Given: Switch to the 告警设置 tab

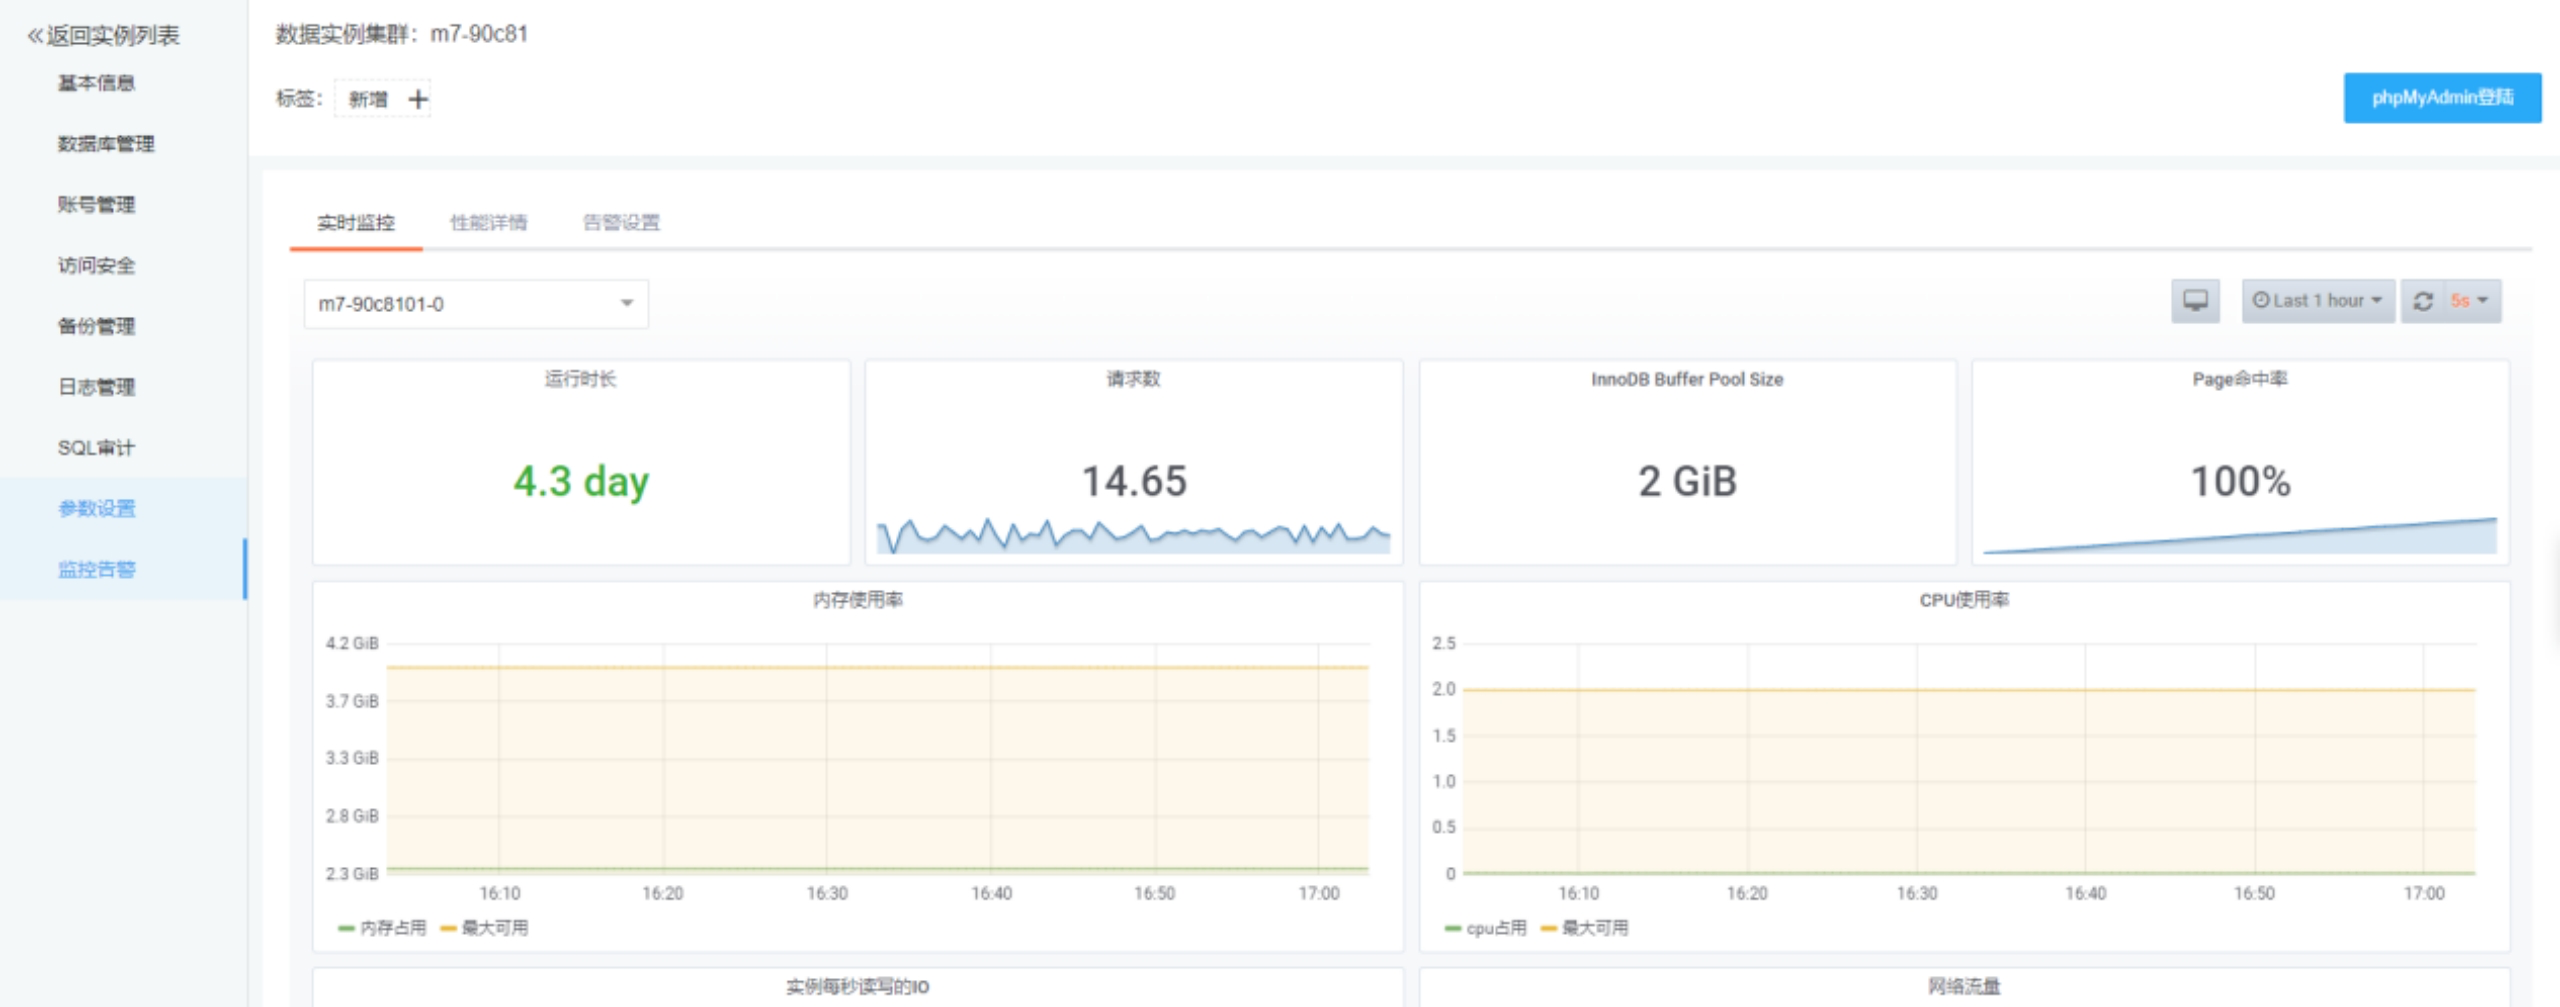Looking at the screenshot, I should click(621, 222).
